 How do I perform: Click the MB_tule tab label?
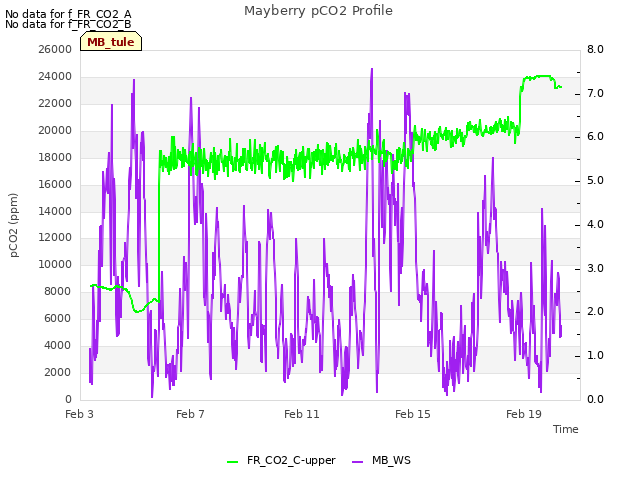[111, 42]
